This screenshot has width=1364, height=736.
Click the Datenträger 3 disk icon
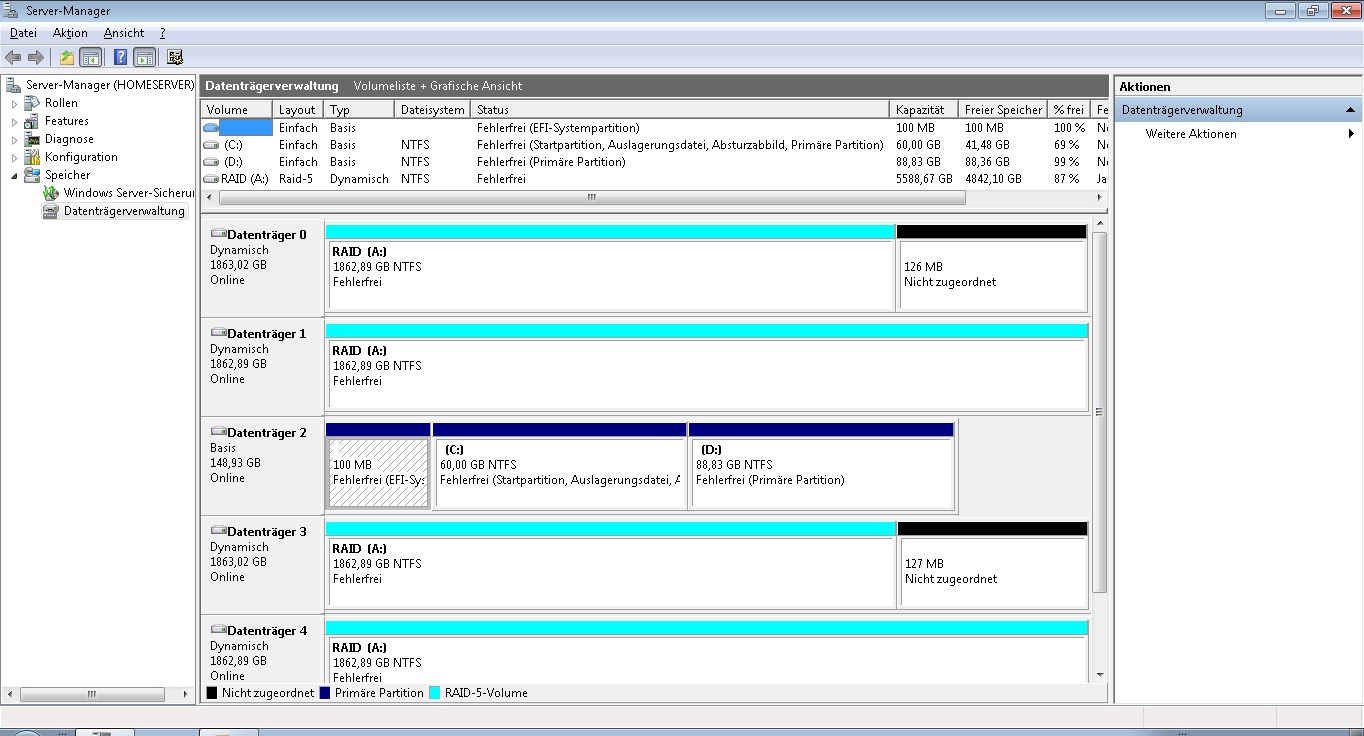pos(218,531)
